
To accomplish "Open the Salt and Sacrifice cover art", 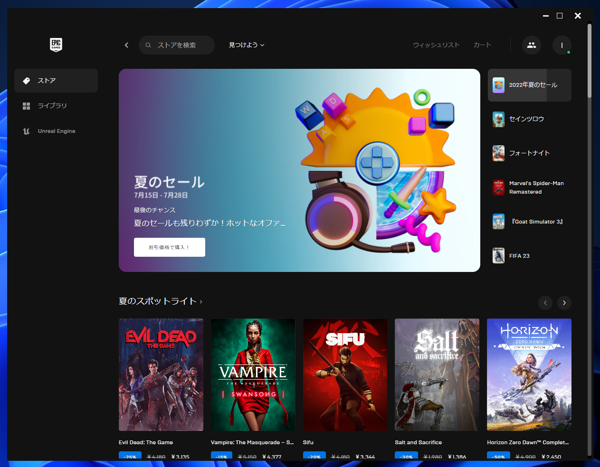I will [437, 375].
